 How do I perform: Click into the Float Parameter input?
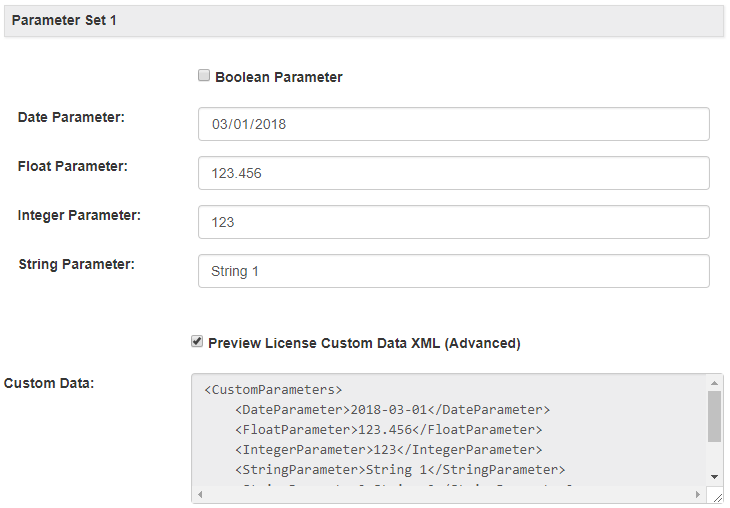(453, 173)
